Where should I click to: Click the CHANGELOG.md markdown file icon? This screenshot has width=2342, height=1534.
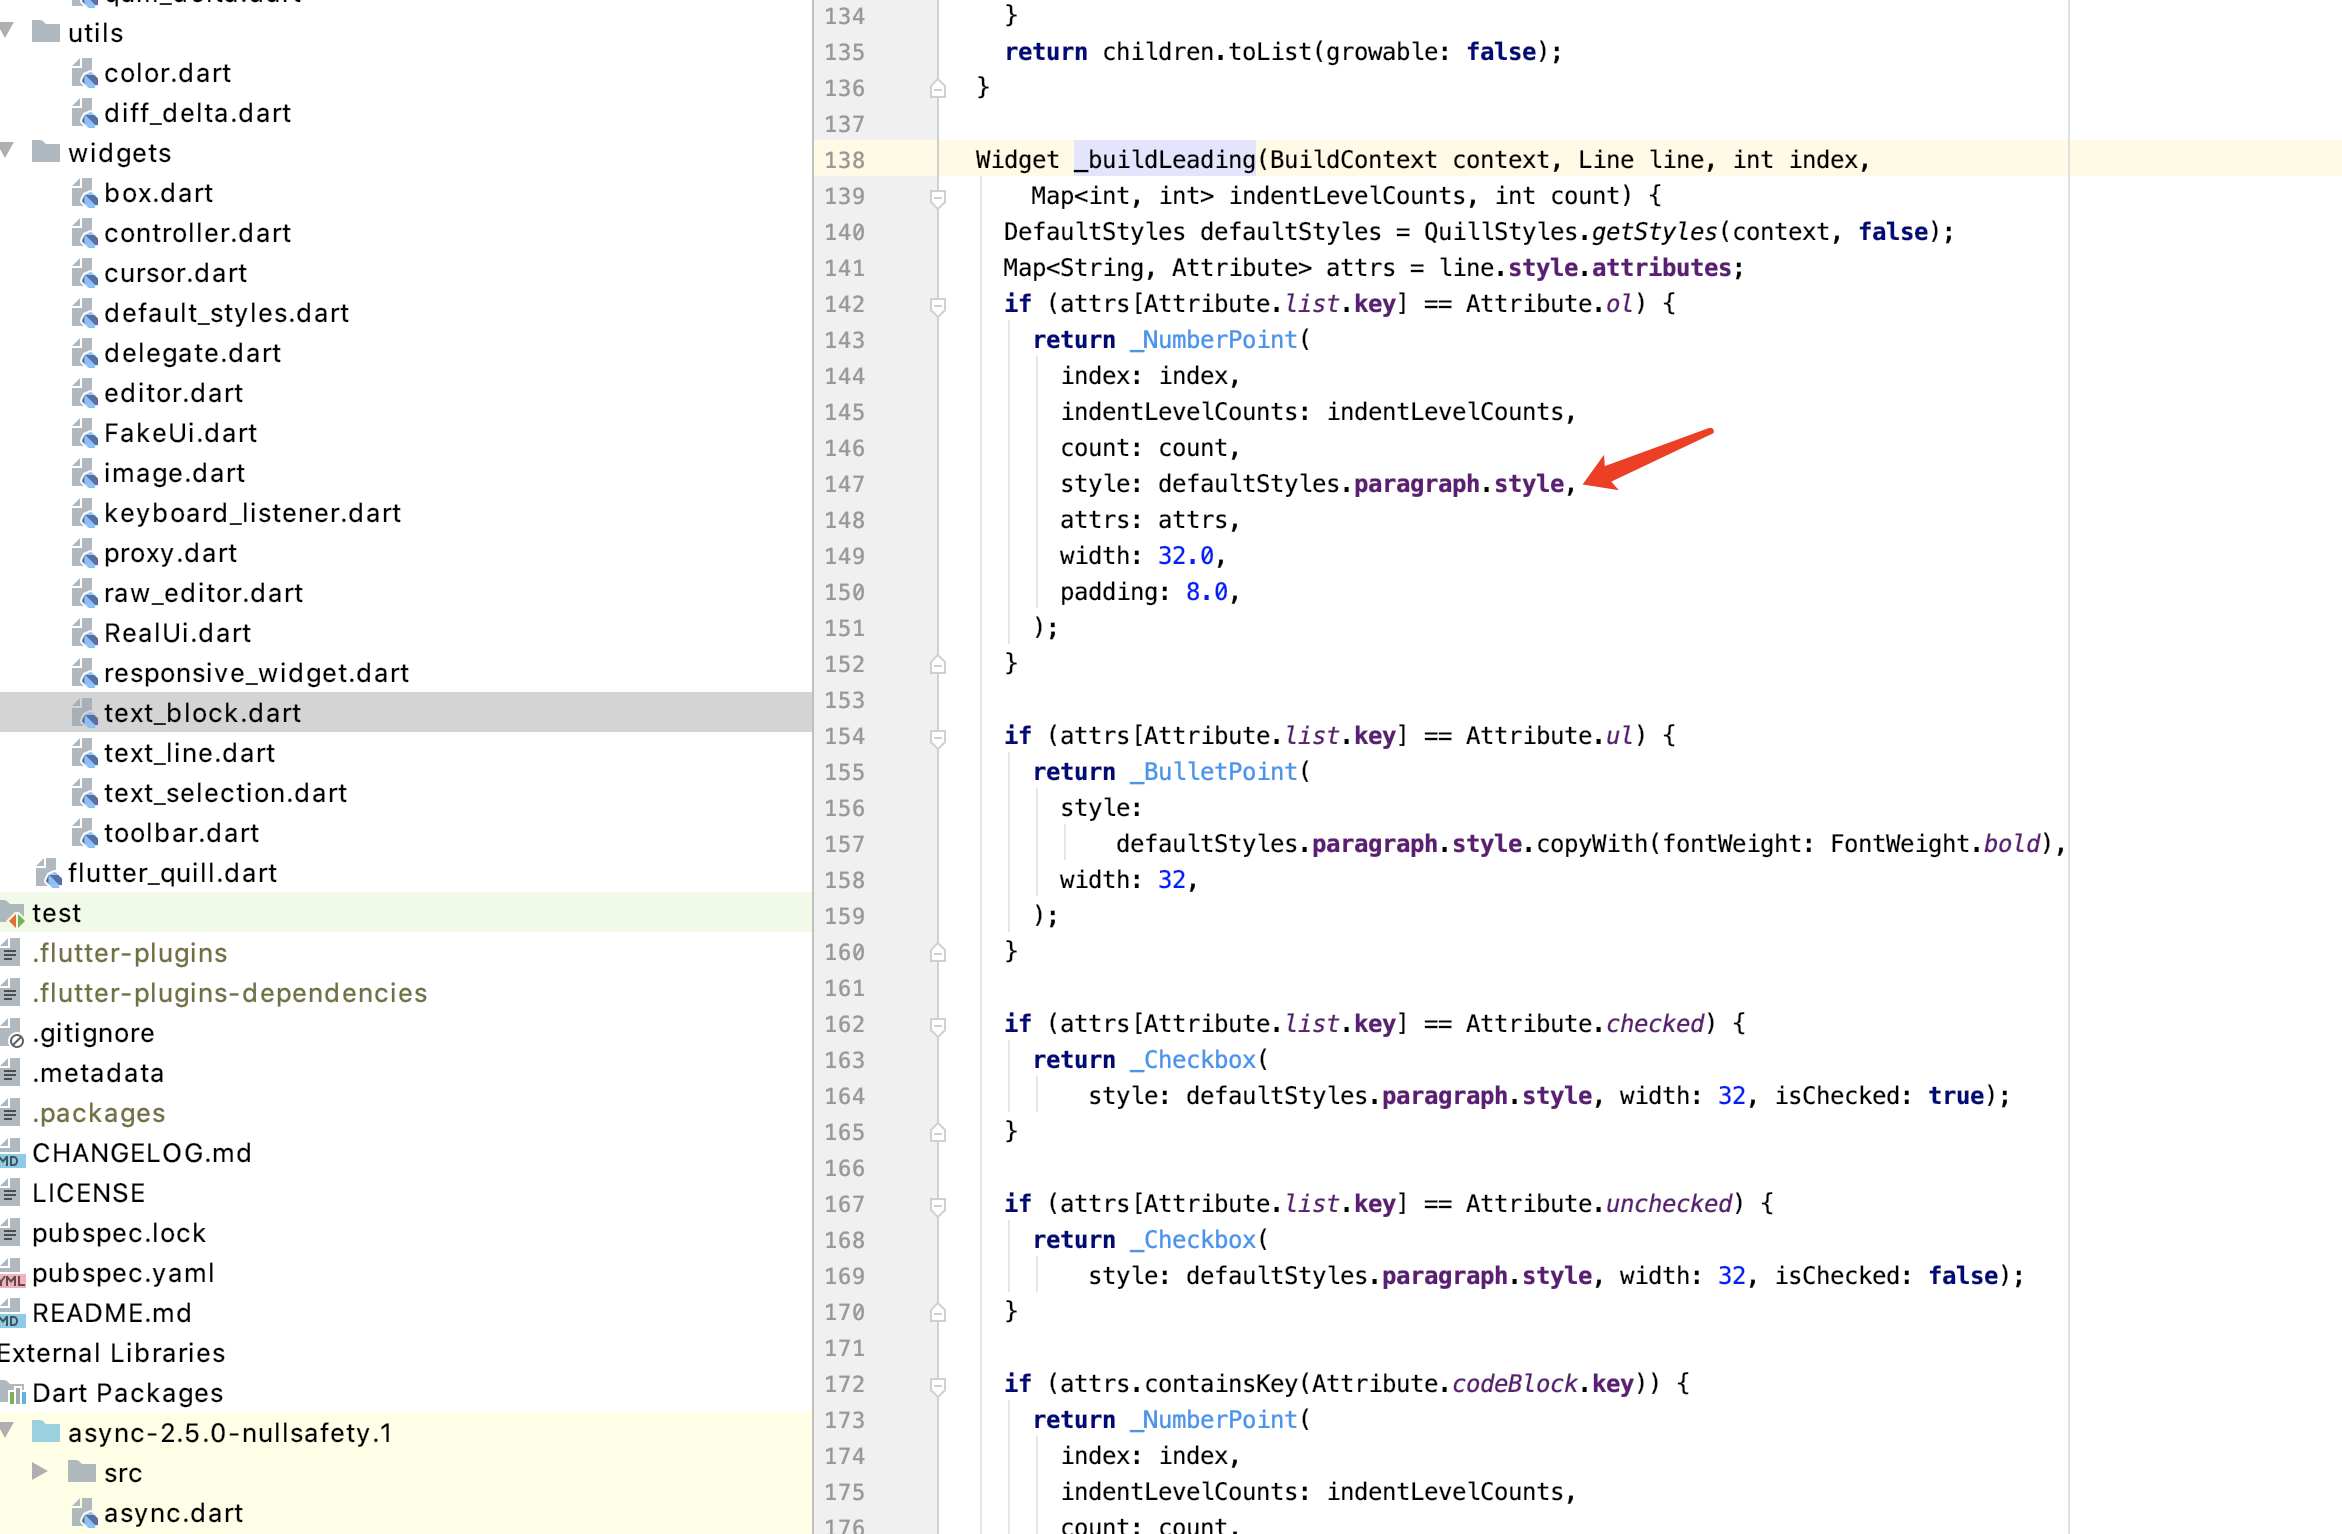pos(12,1153)
